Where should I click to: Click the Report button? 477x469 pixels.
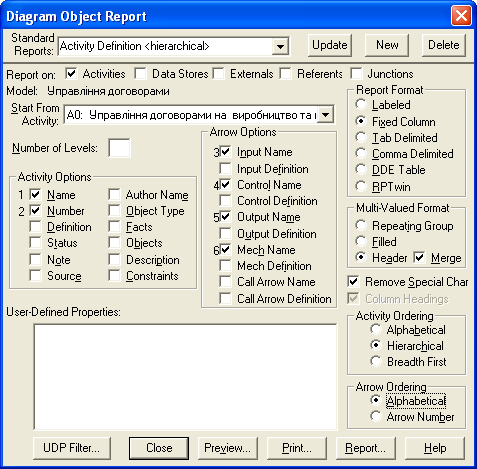(x=366, y=448)
